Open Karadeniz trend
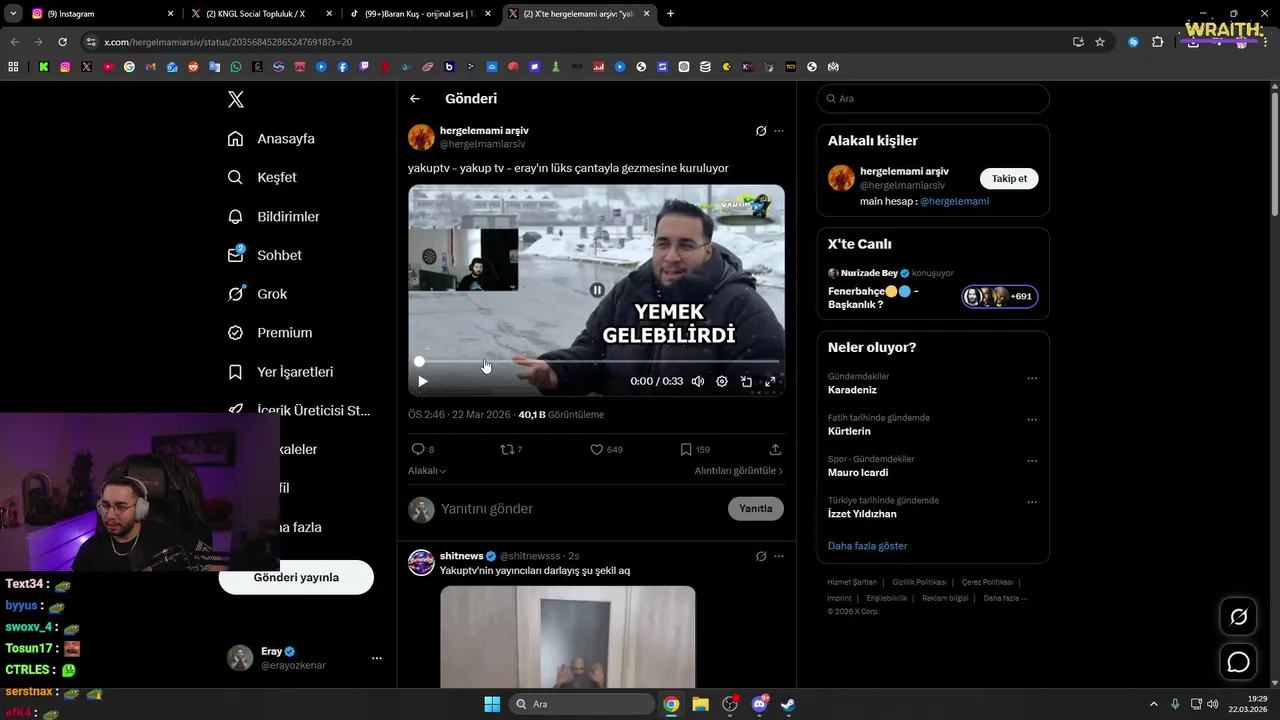1280x720 pixels. [852, 390]
